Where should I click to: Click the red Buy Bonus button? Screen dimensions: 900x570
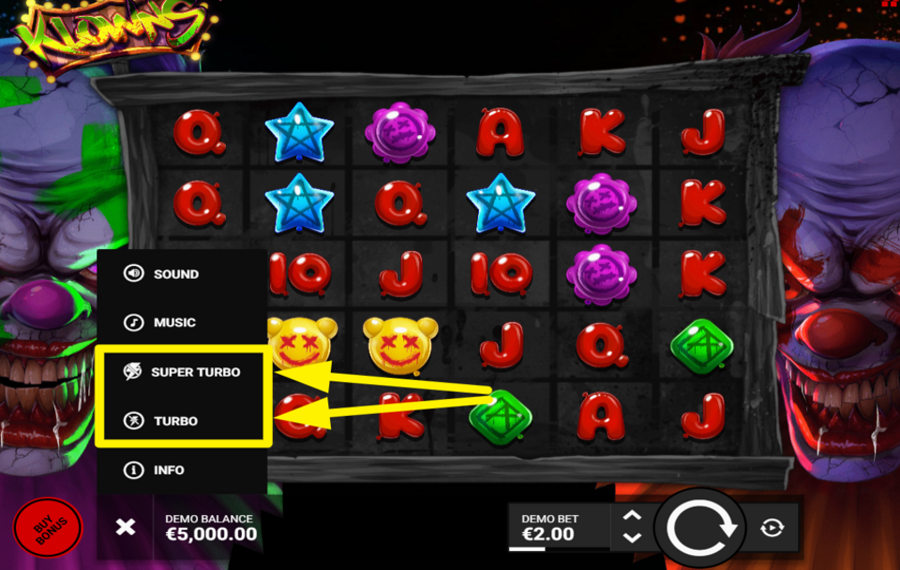click(x=48, y=528)
